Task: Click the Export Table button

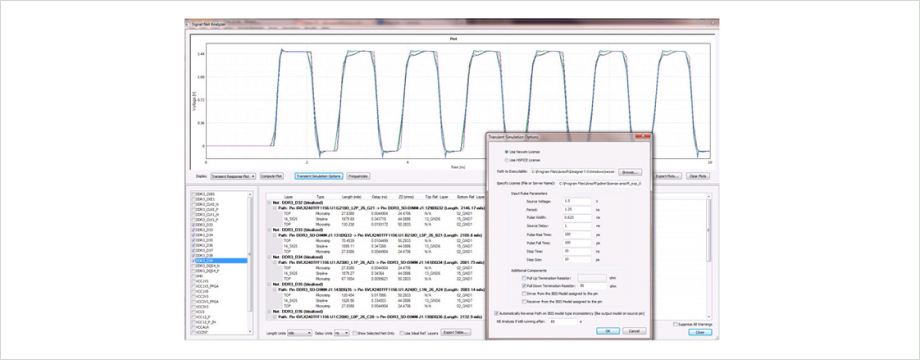Action: 456,332
